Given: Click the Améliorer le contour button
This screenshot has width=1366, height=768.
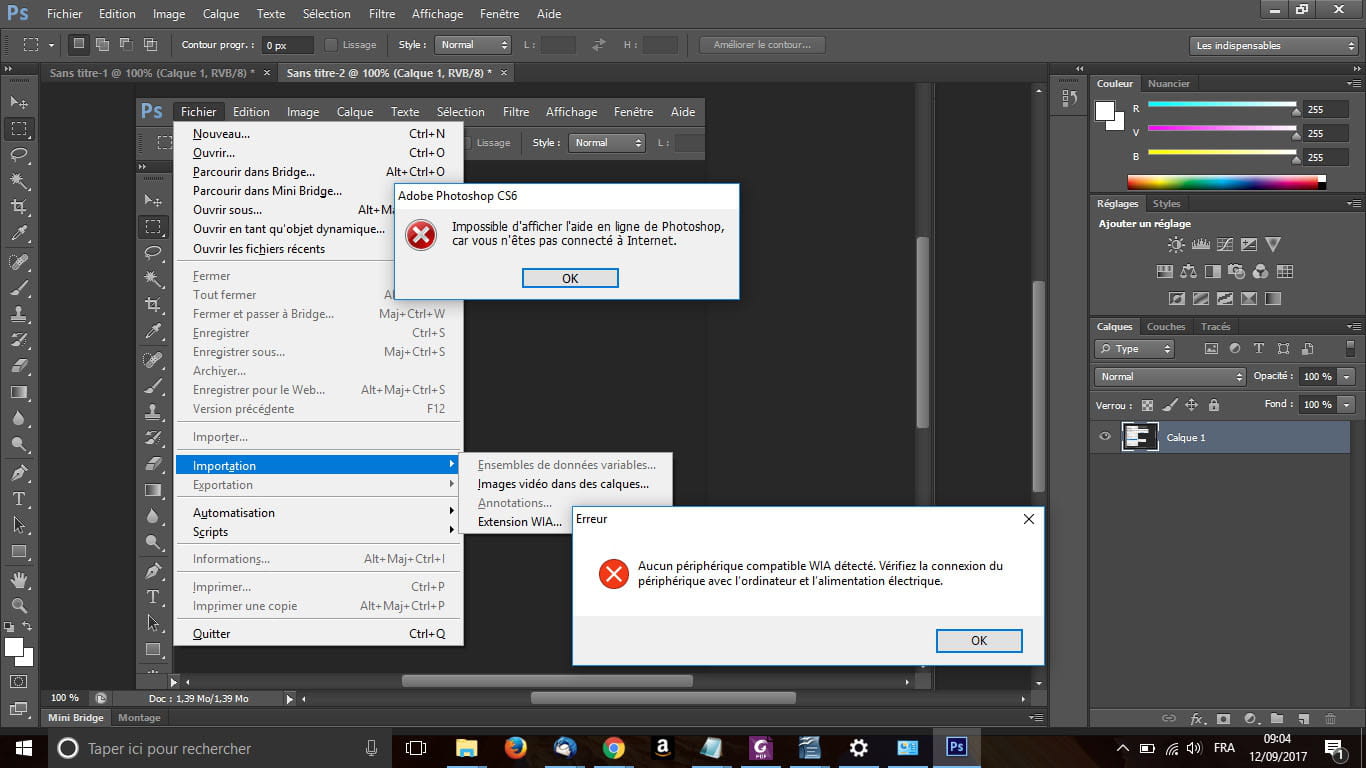Looking at the screenshot, I should (x=761, y=45).
